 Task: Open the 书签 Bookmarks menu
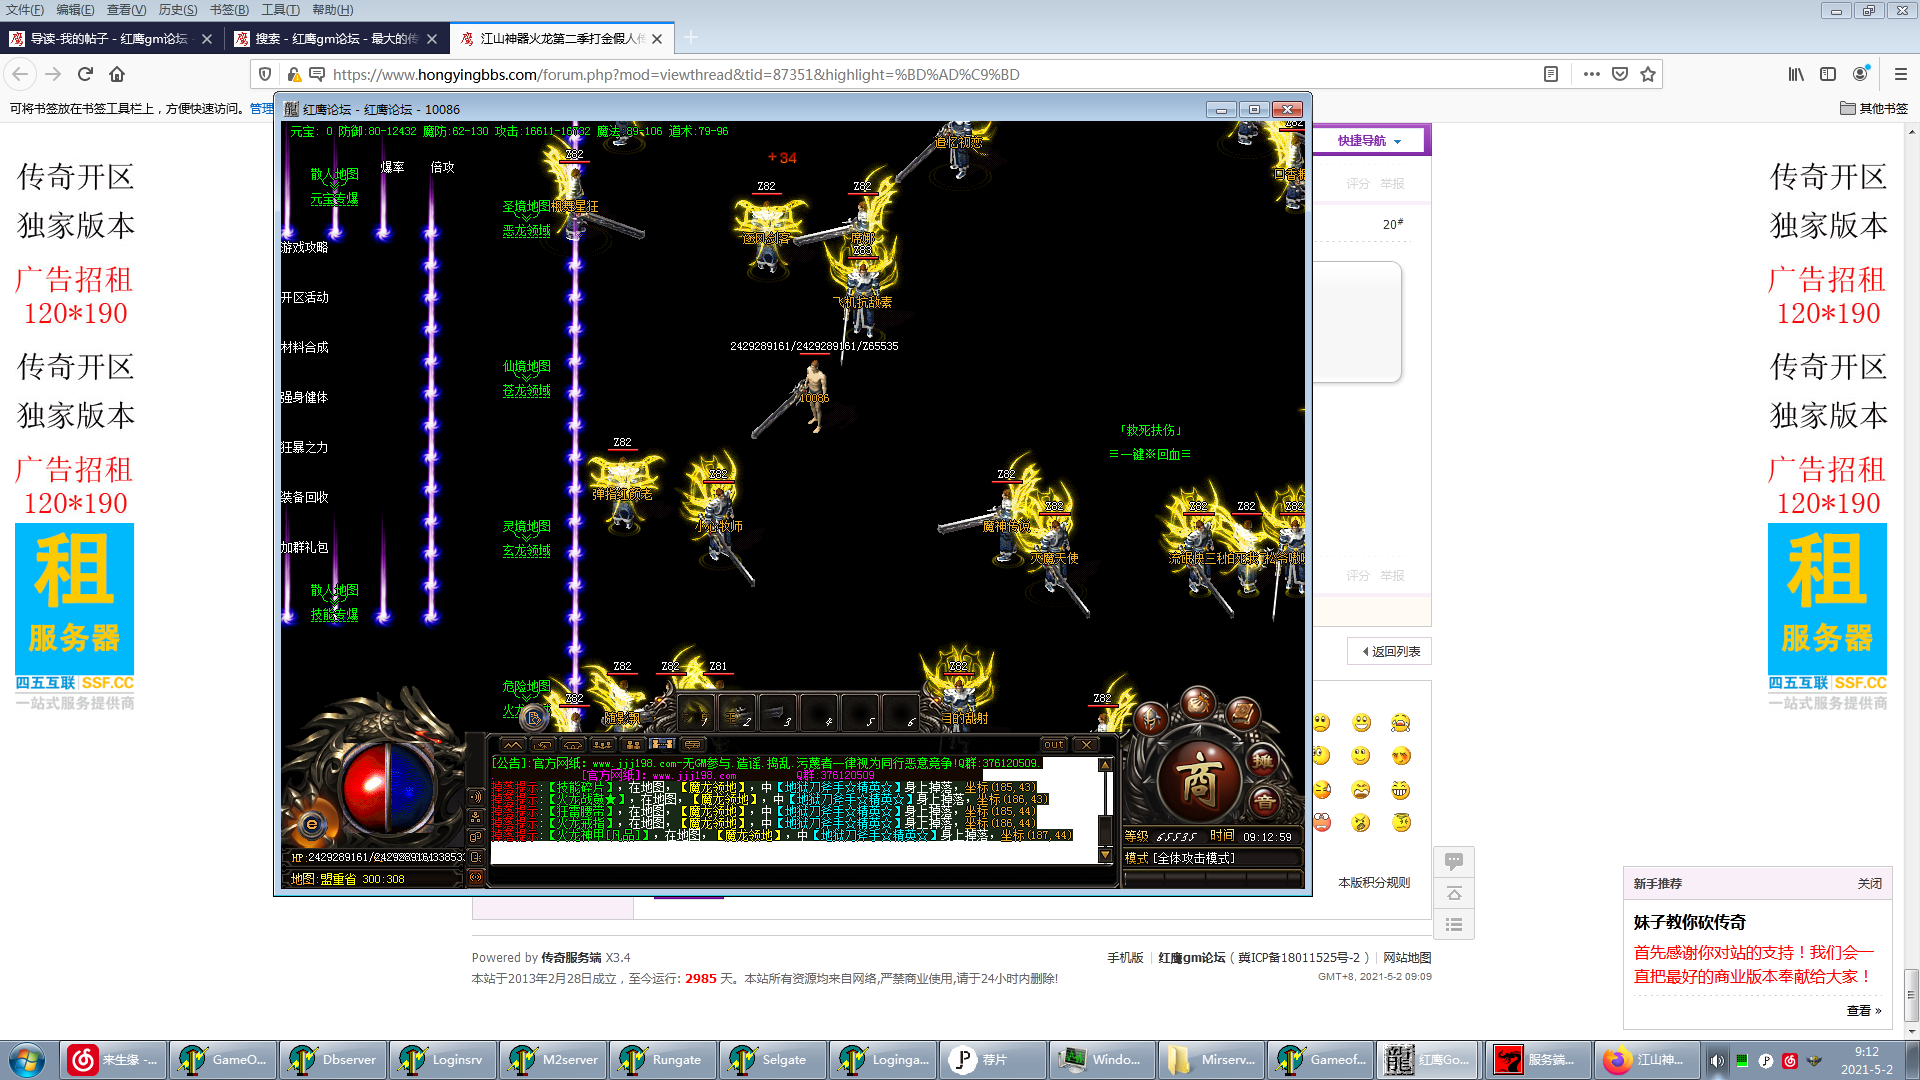229,10
